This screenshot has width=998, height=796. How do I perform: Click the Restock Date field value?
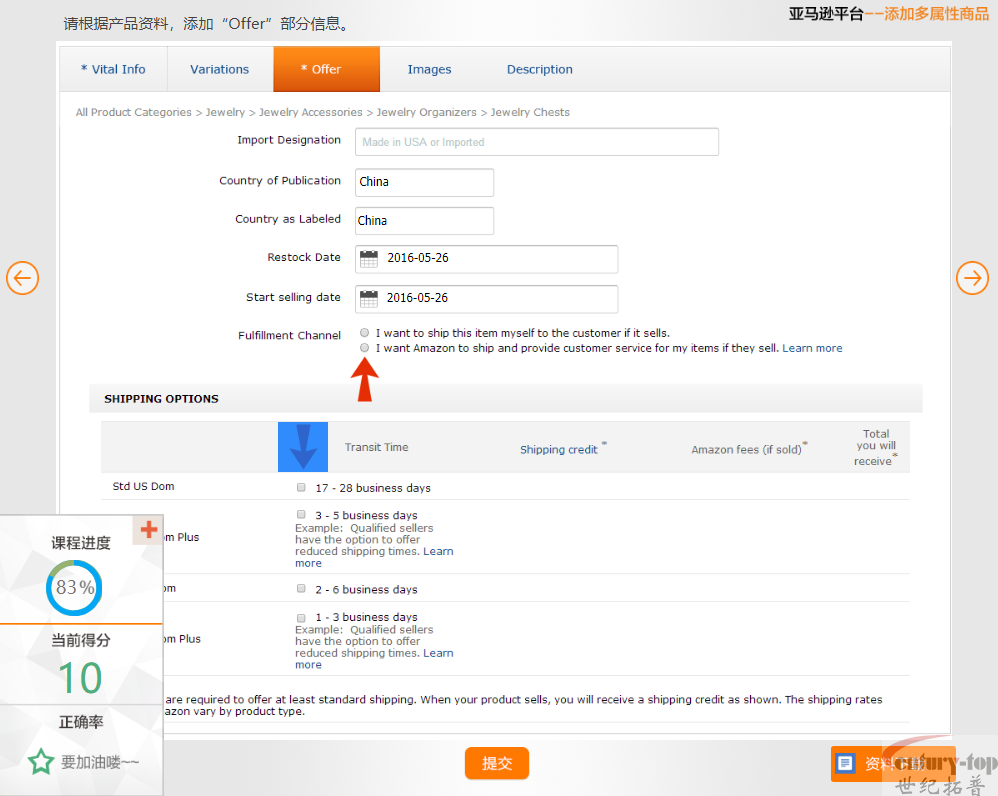(x=418, y=258)
